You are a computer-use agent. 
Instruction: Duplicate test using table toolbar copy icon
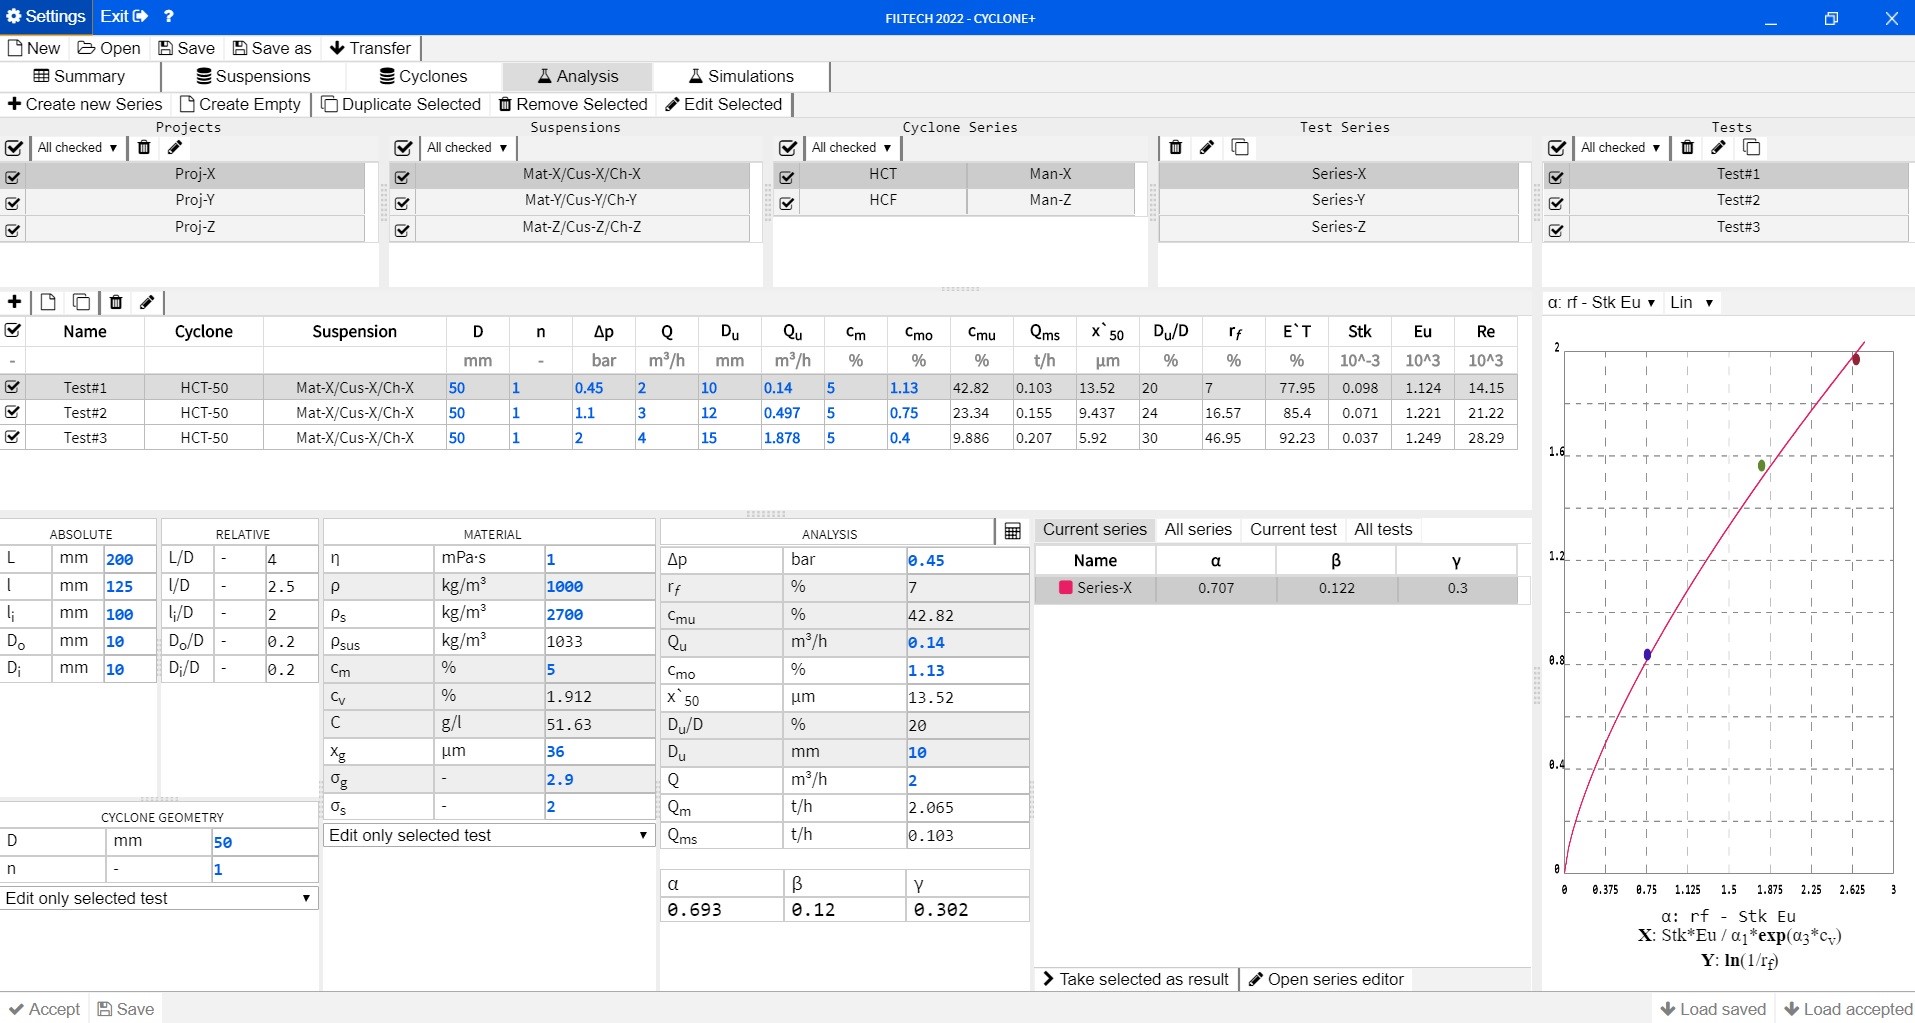[x=82, y=302]
